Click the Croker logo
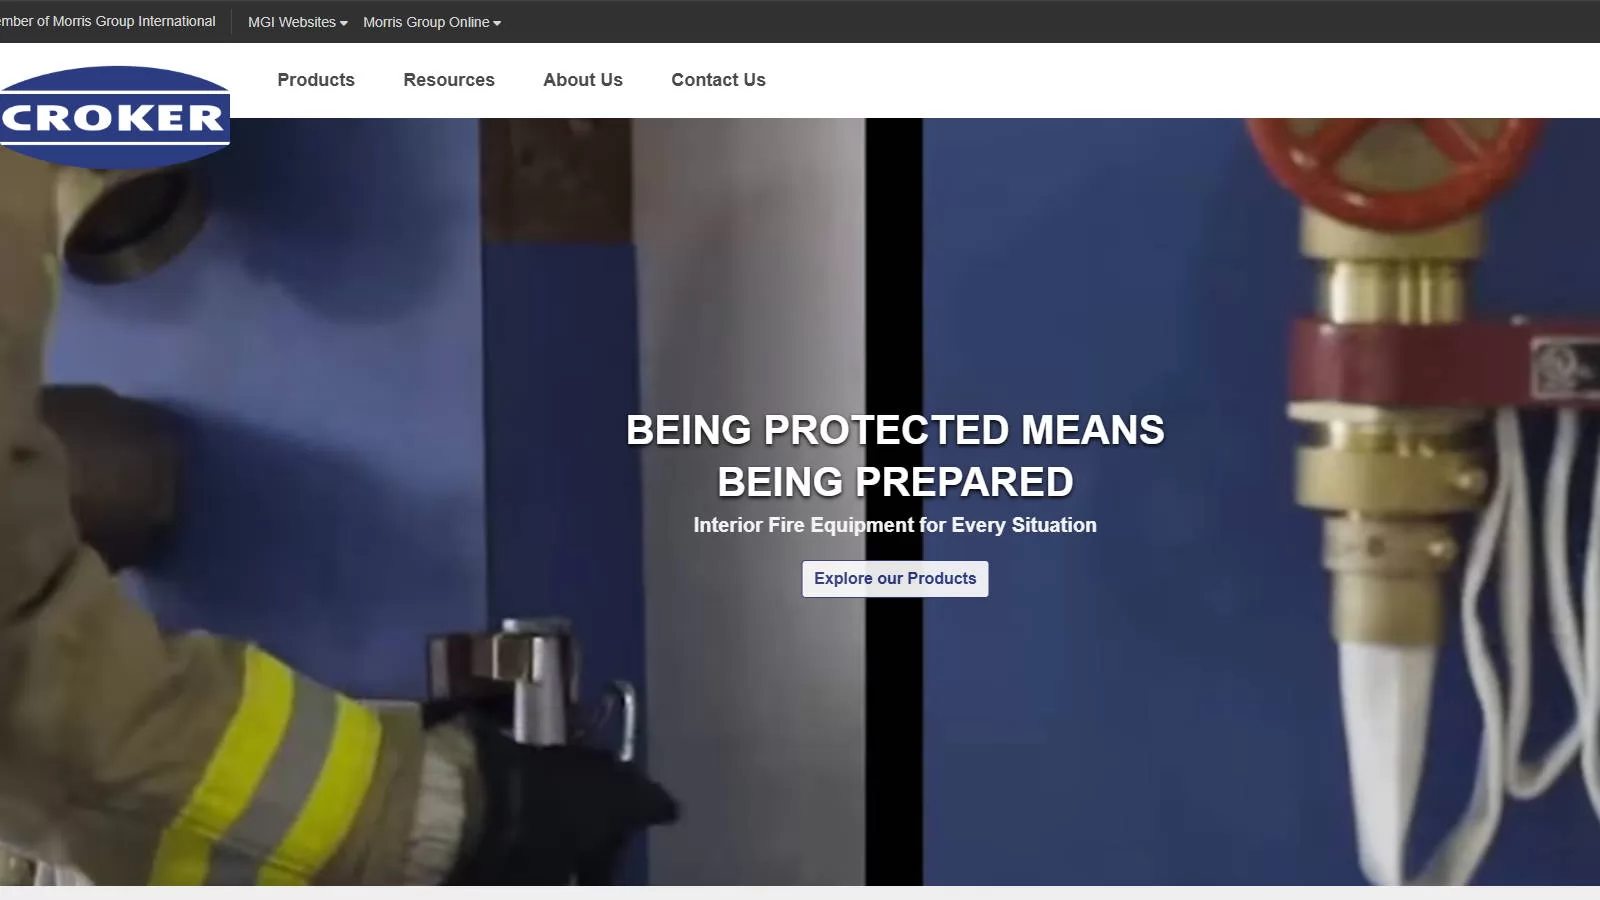Image resolution: width=1600 pixels, height=900 pixels. click(115, 118)
